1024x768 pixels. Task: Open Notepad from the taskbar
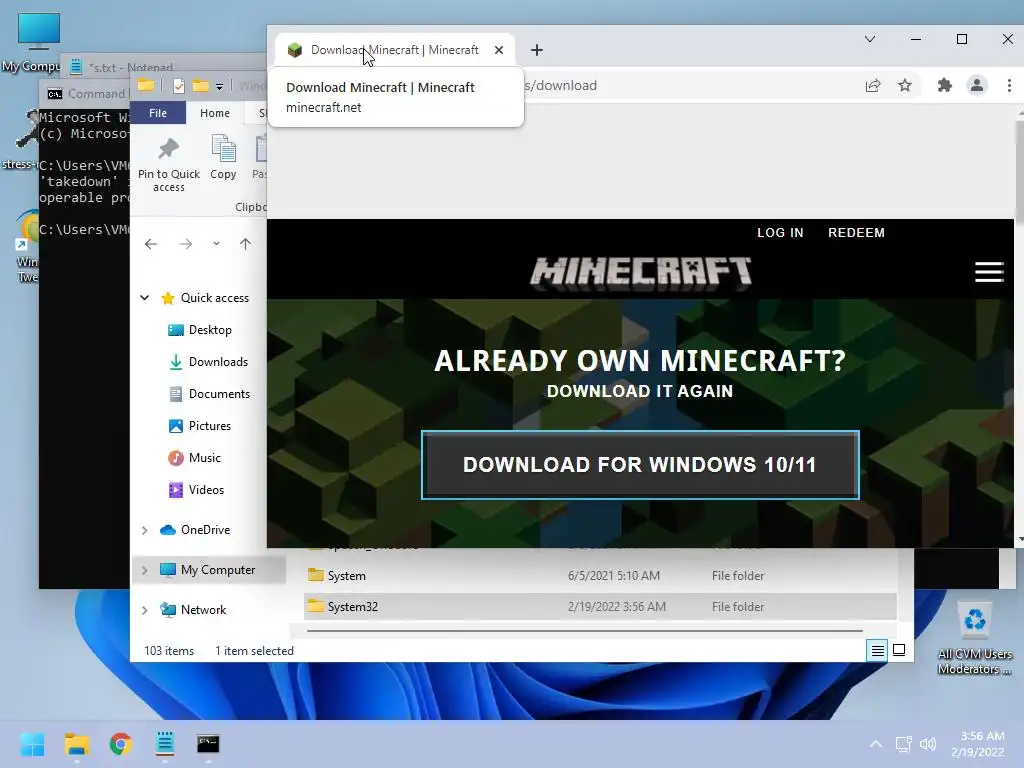pos(165,744)
